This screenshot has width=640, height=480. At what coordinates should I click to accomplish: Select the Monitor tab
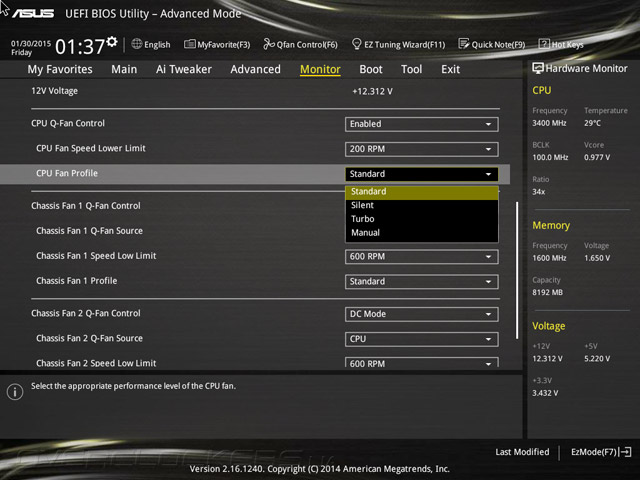click(x=320, y=69)
